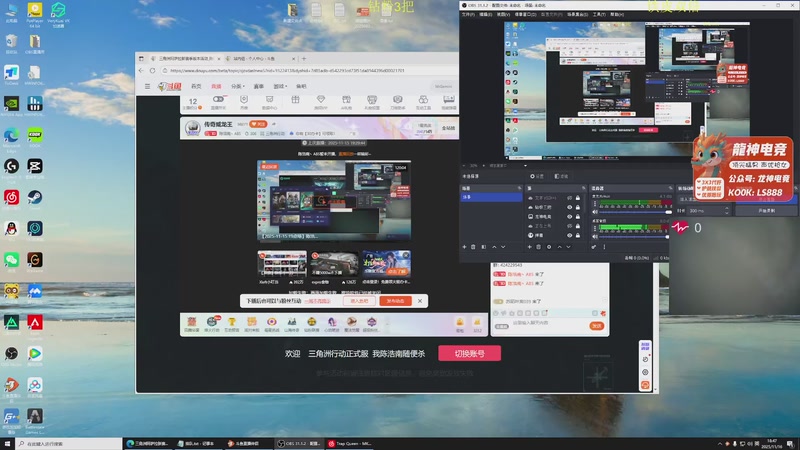Click the site logo in the browser page
The image size is (800, 450).
170,86
